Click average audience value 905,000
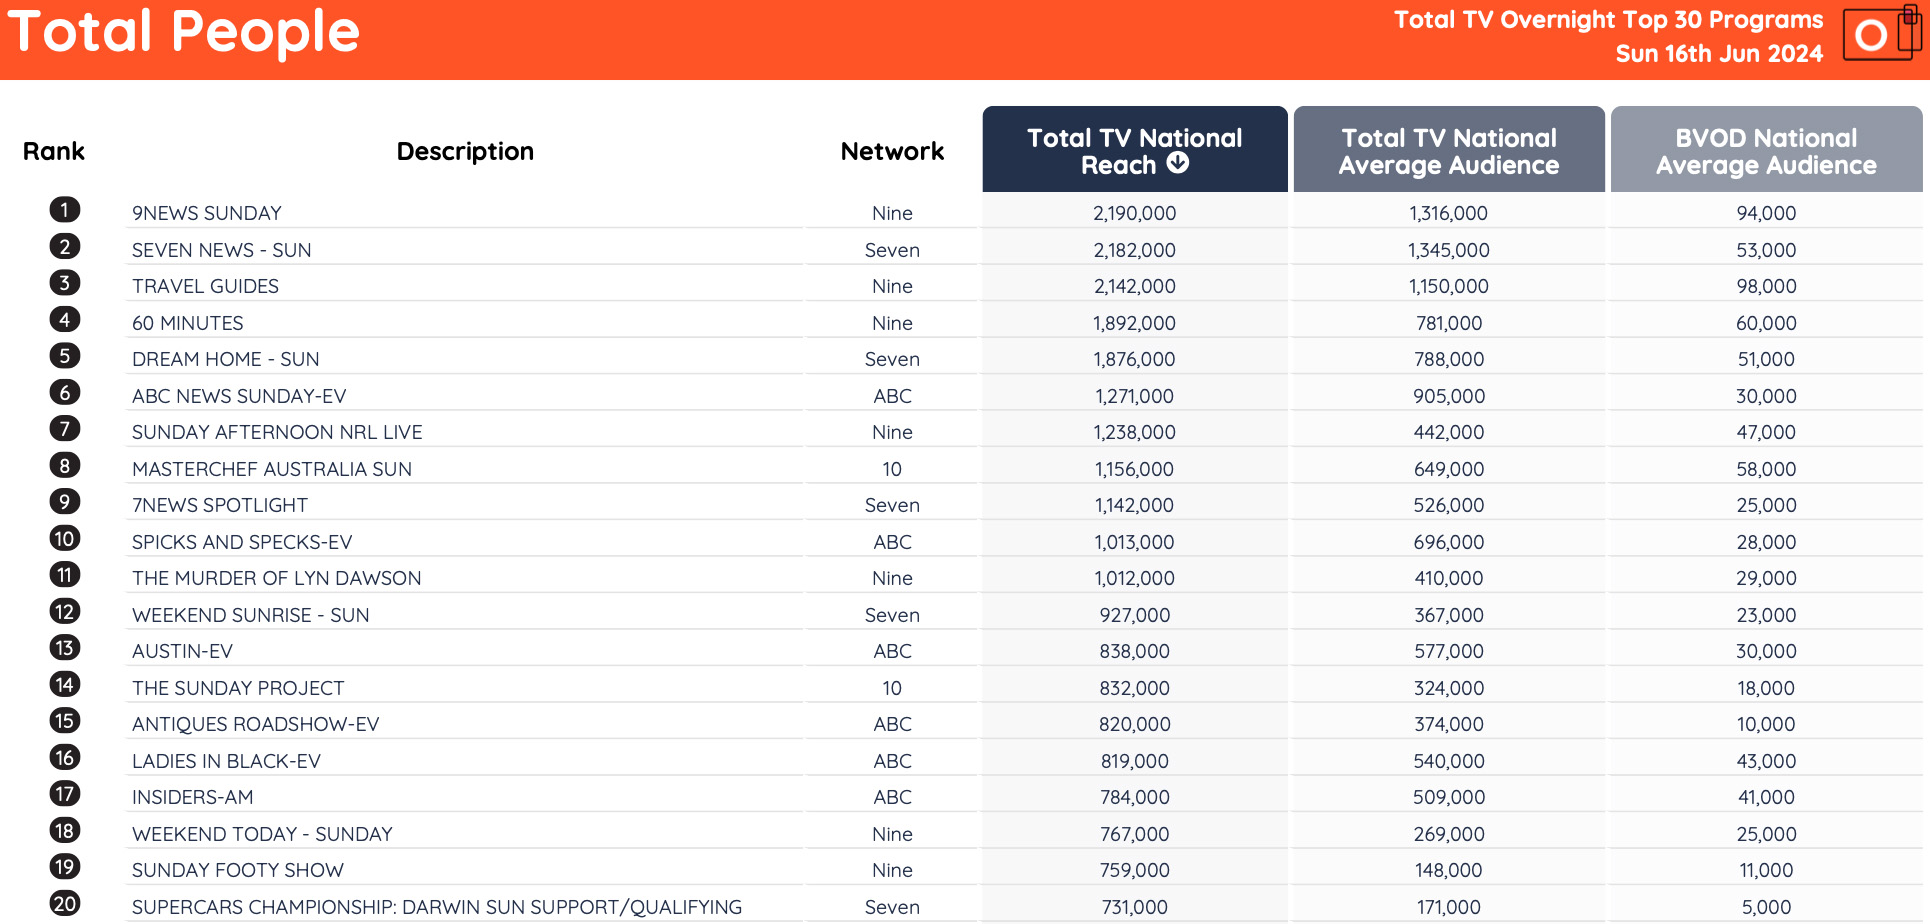 click(1449, 396)
